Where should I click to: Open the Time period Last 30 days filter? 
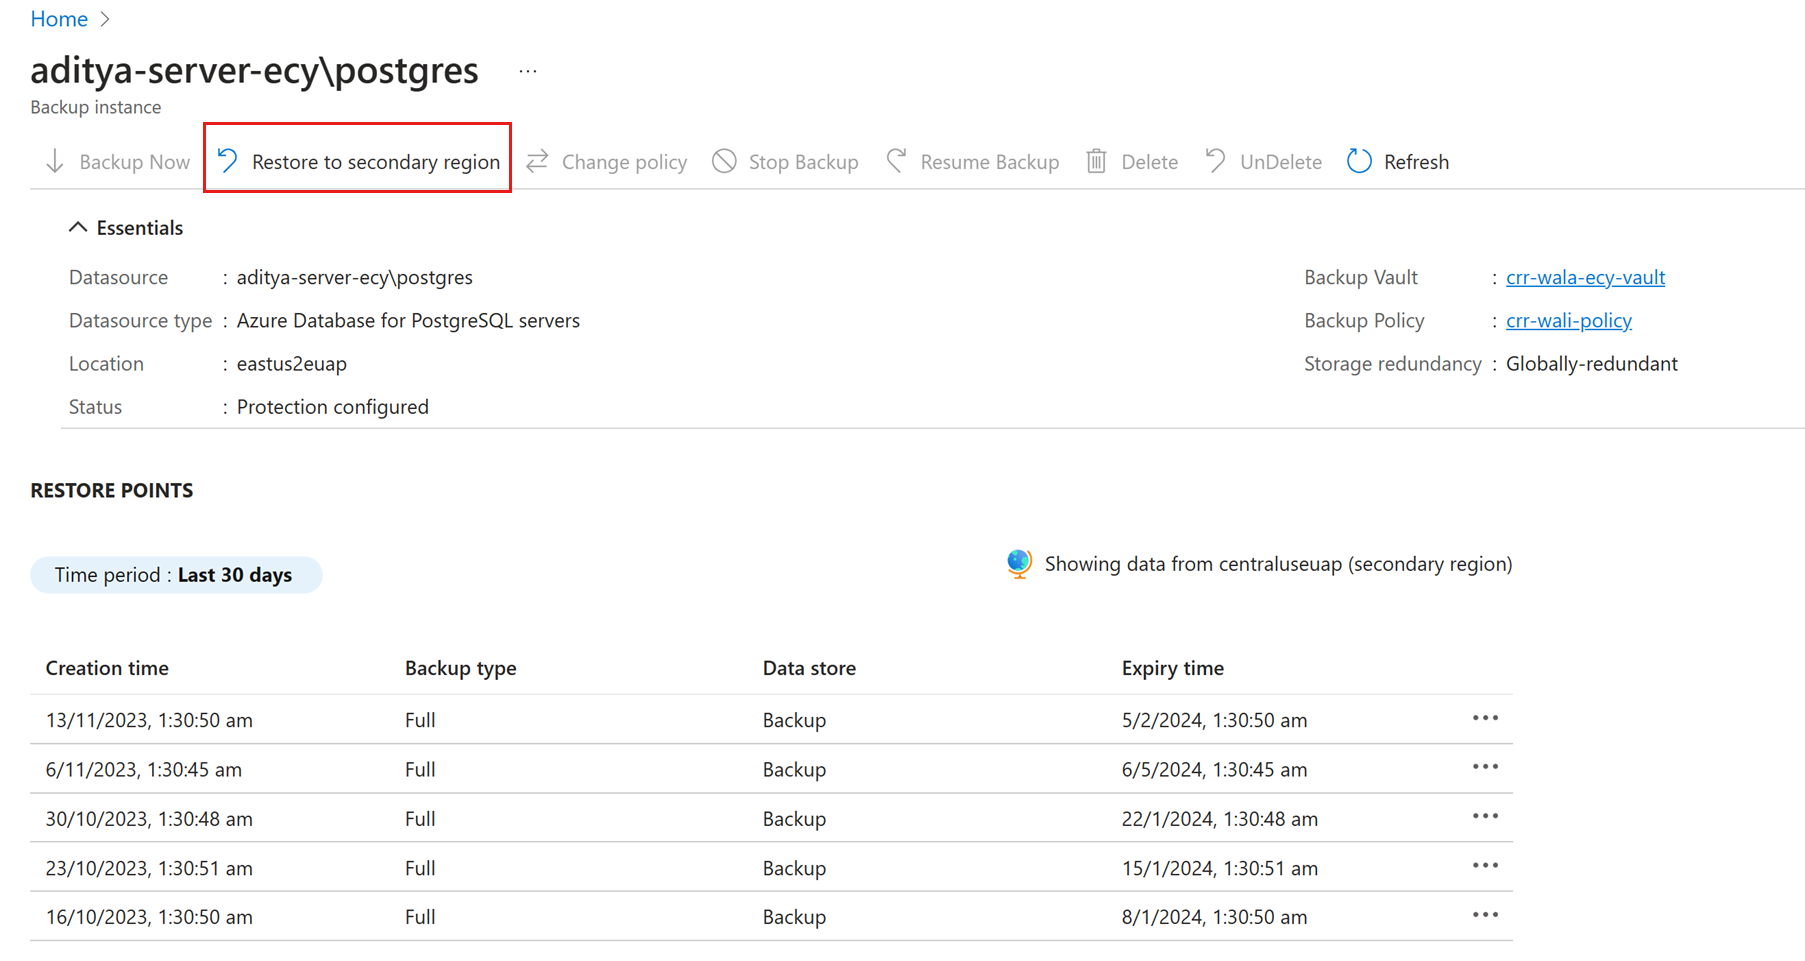[x=176, y=575]
